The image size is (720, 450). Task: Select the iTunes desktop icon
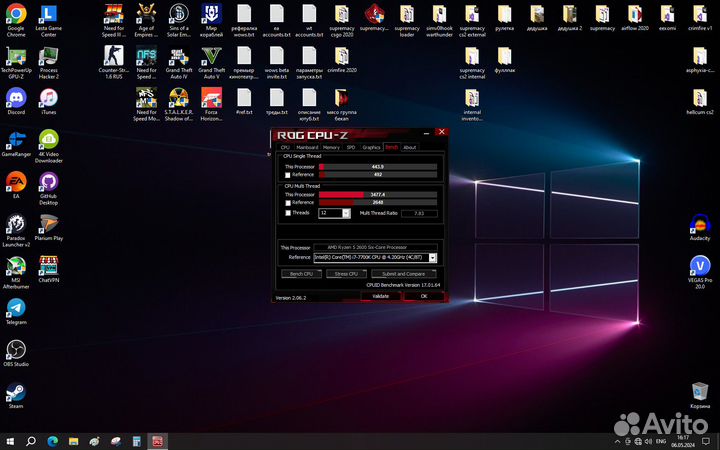tap(49, 101)
